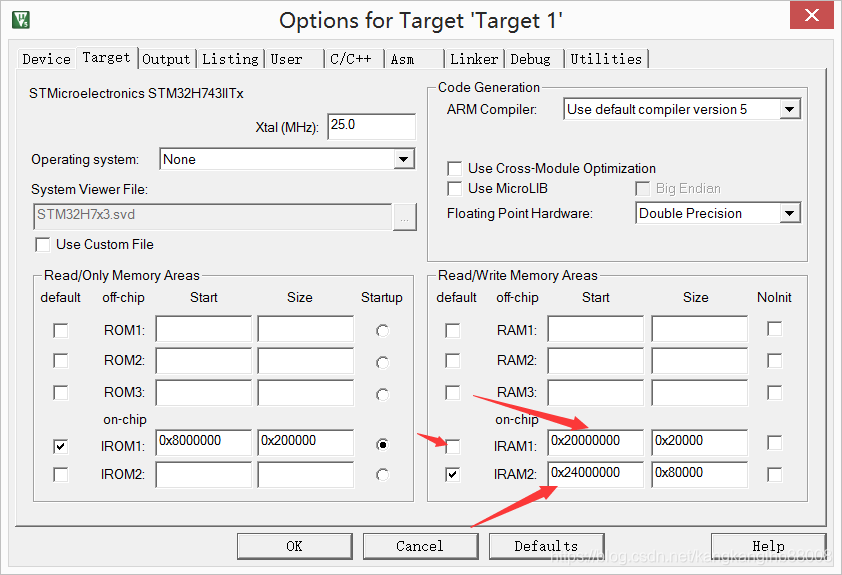The image size is (842, 575).
Task: Expand the ARM Compiler version dropdown
Action: point(789,110)
